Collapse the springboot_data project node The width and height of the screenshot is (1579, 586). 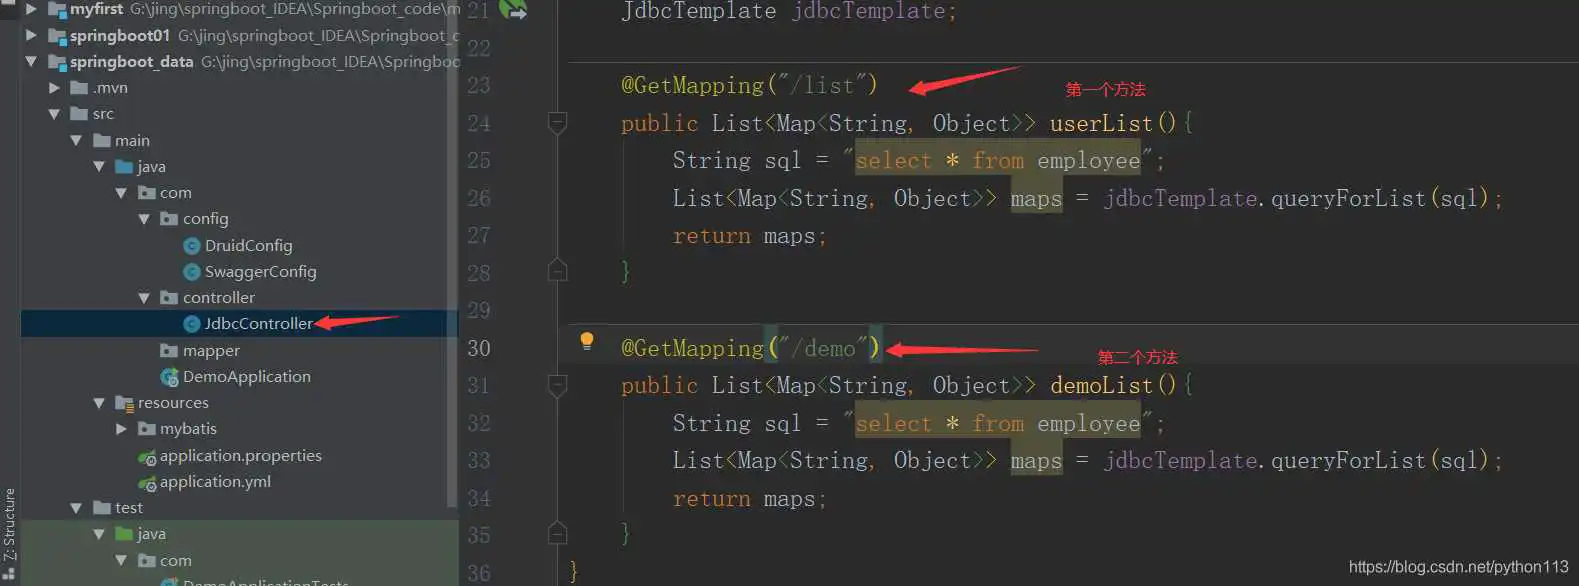31,62
